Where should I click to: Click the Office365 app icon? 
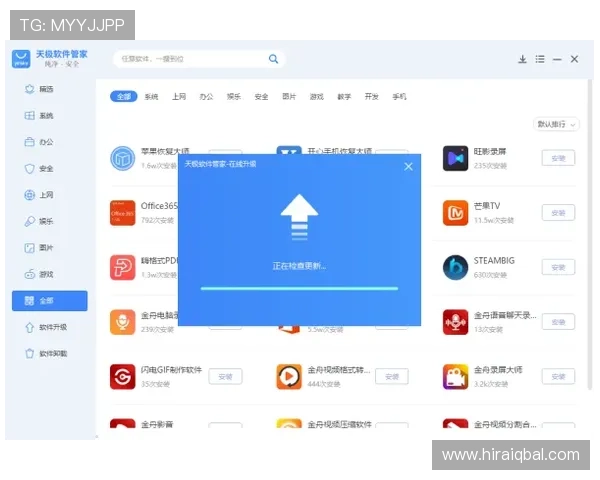point(122,213)
